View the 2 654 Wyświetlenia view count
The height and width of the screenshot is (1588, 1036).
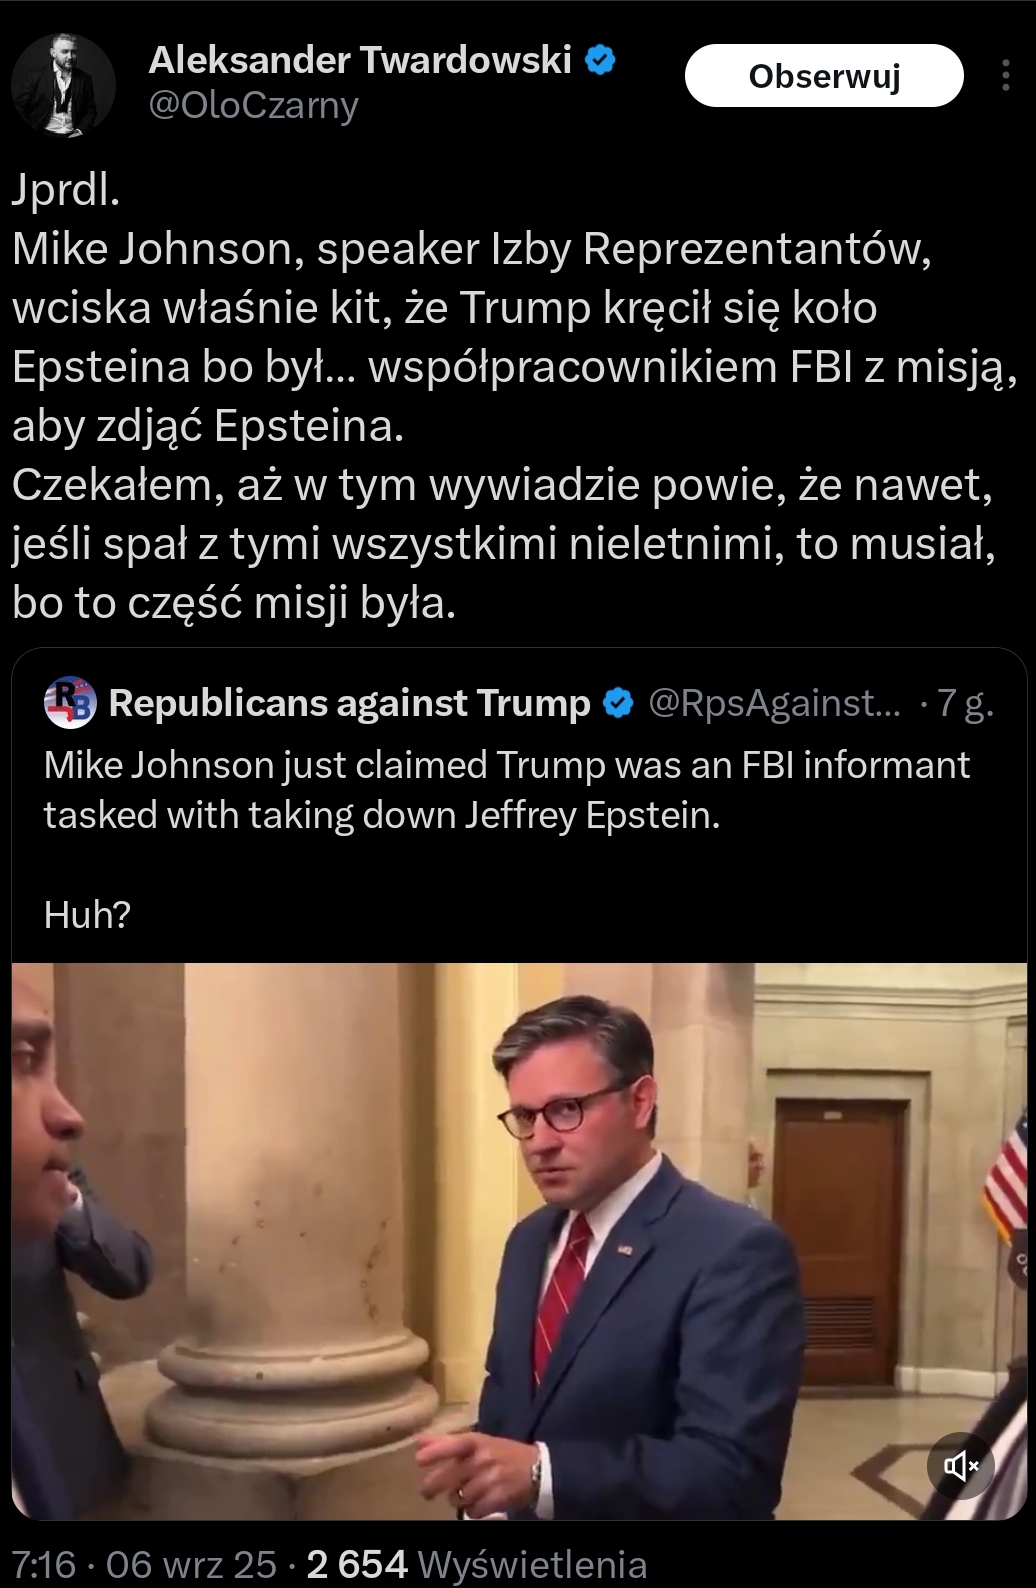pos(477,1564)
